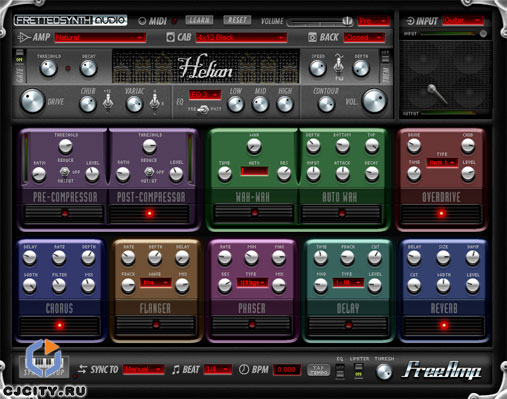Viewport: 507px width, 399px height.
Task: Click the Reverb SIZE knob
Action: pyautogui.click(x=443, y=258)
